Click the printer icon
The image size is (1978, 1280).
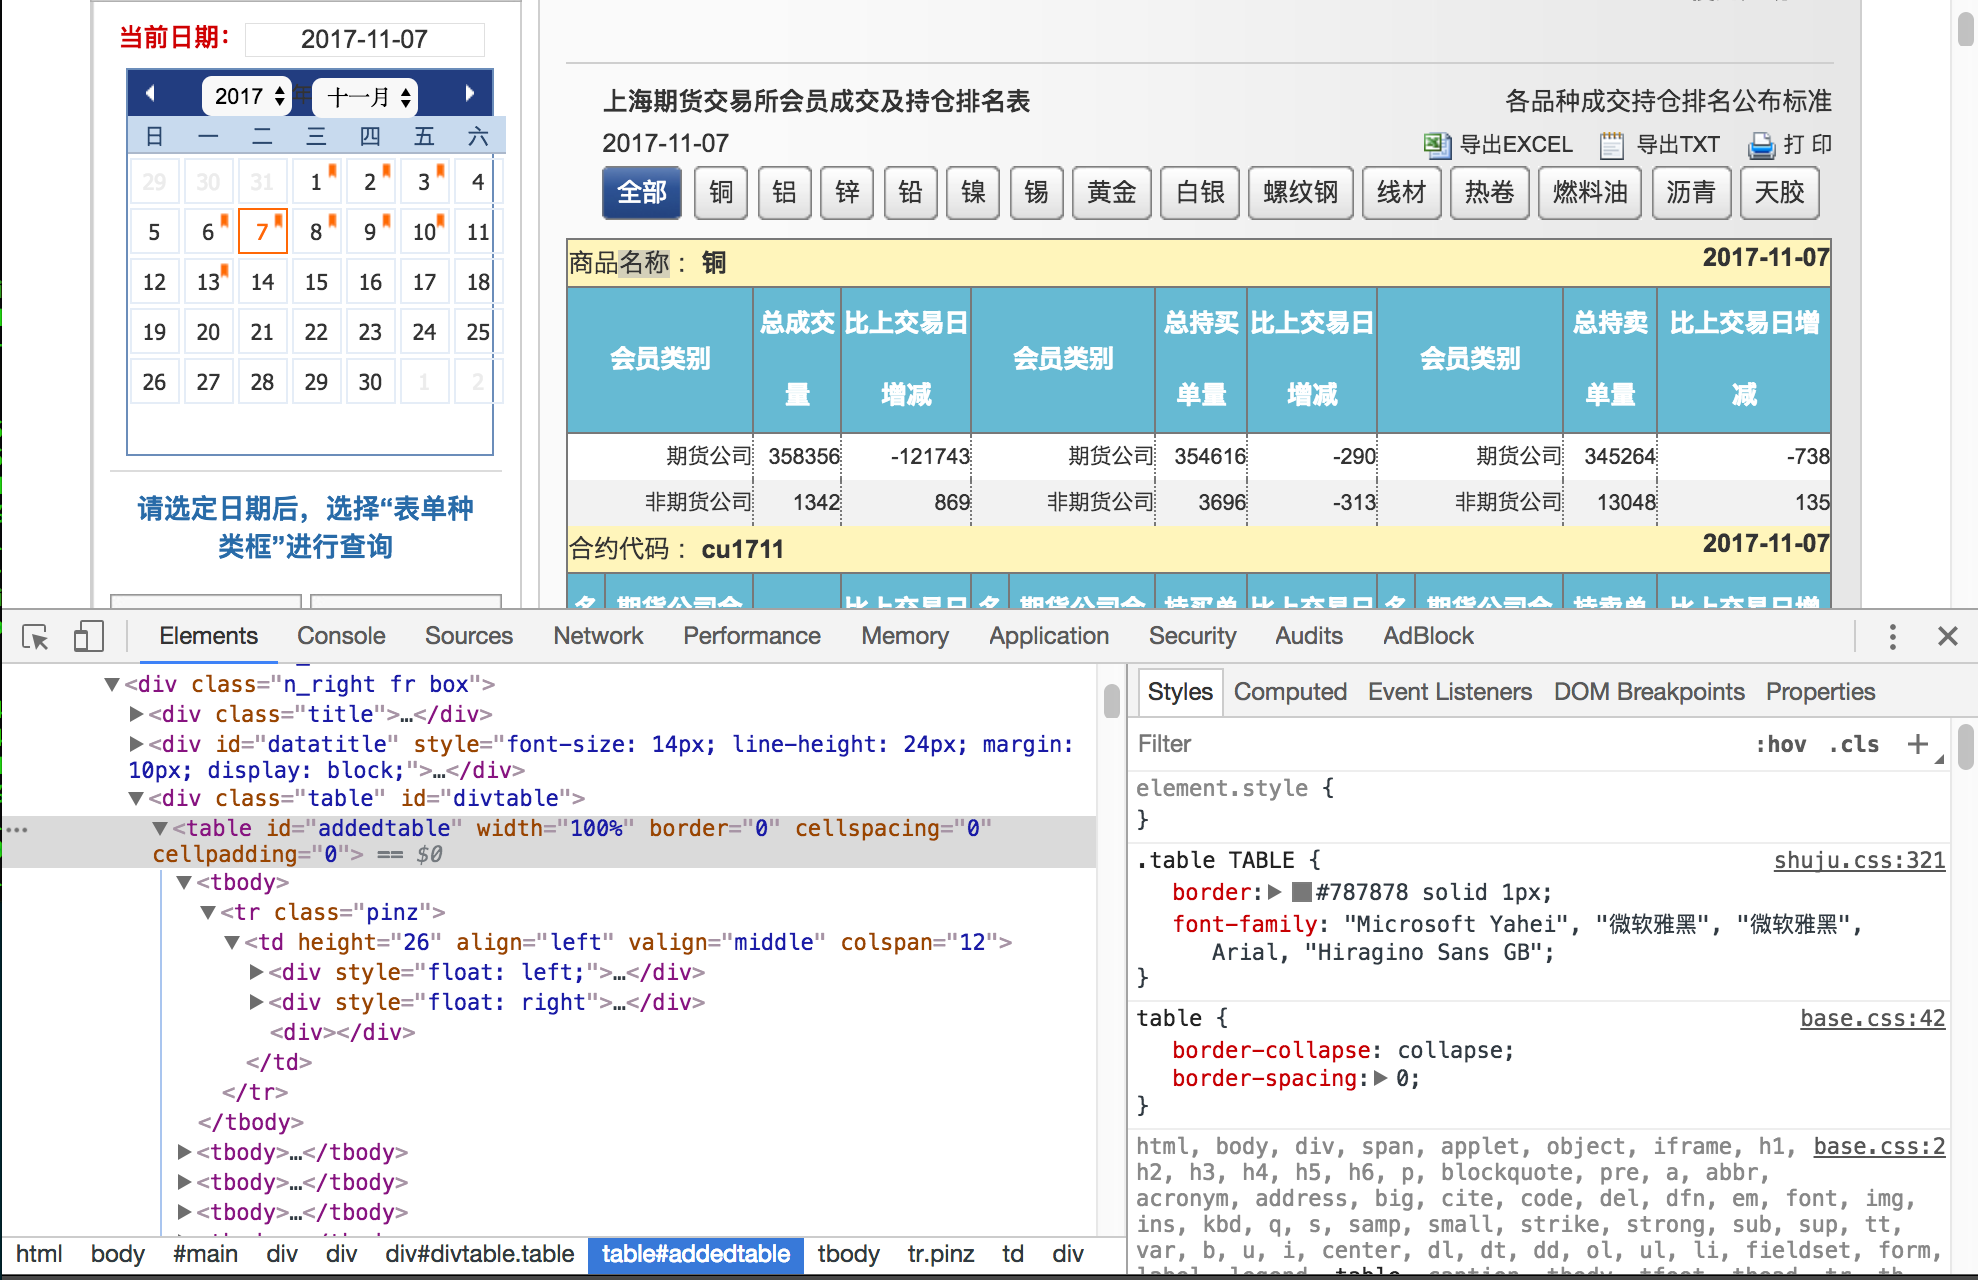(x=1761, y=146)
